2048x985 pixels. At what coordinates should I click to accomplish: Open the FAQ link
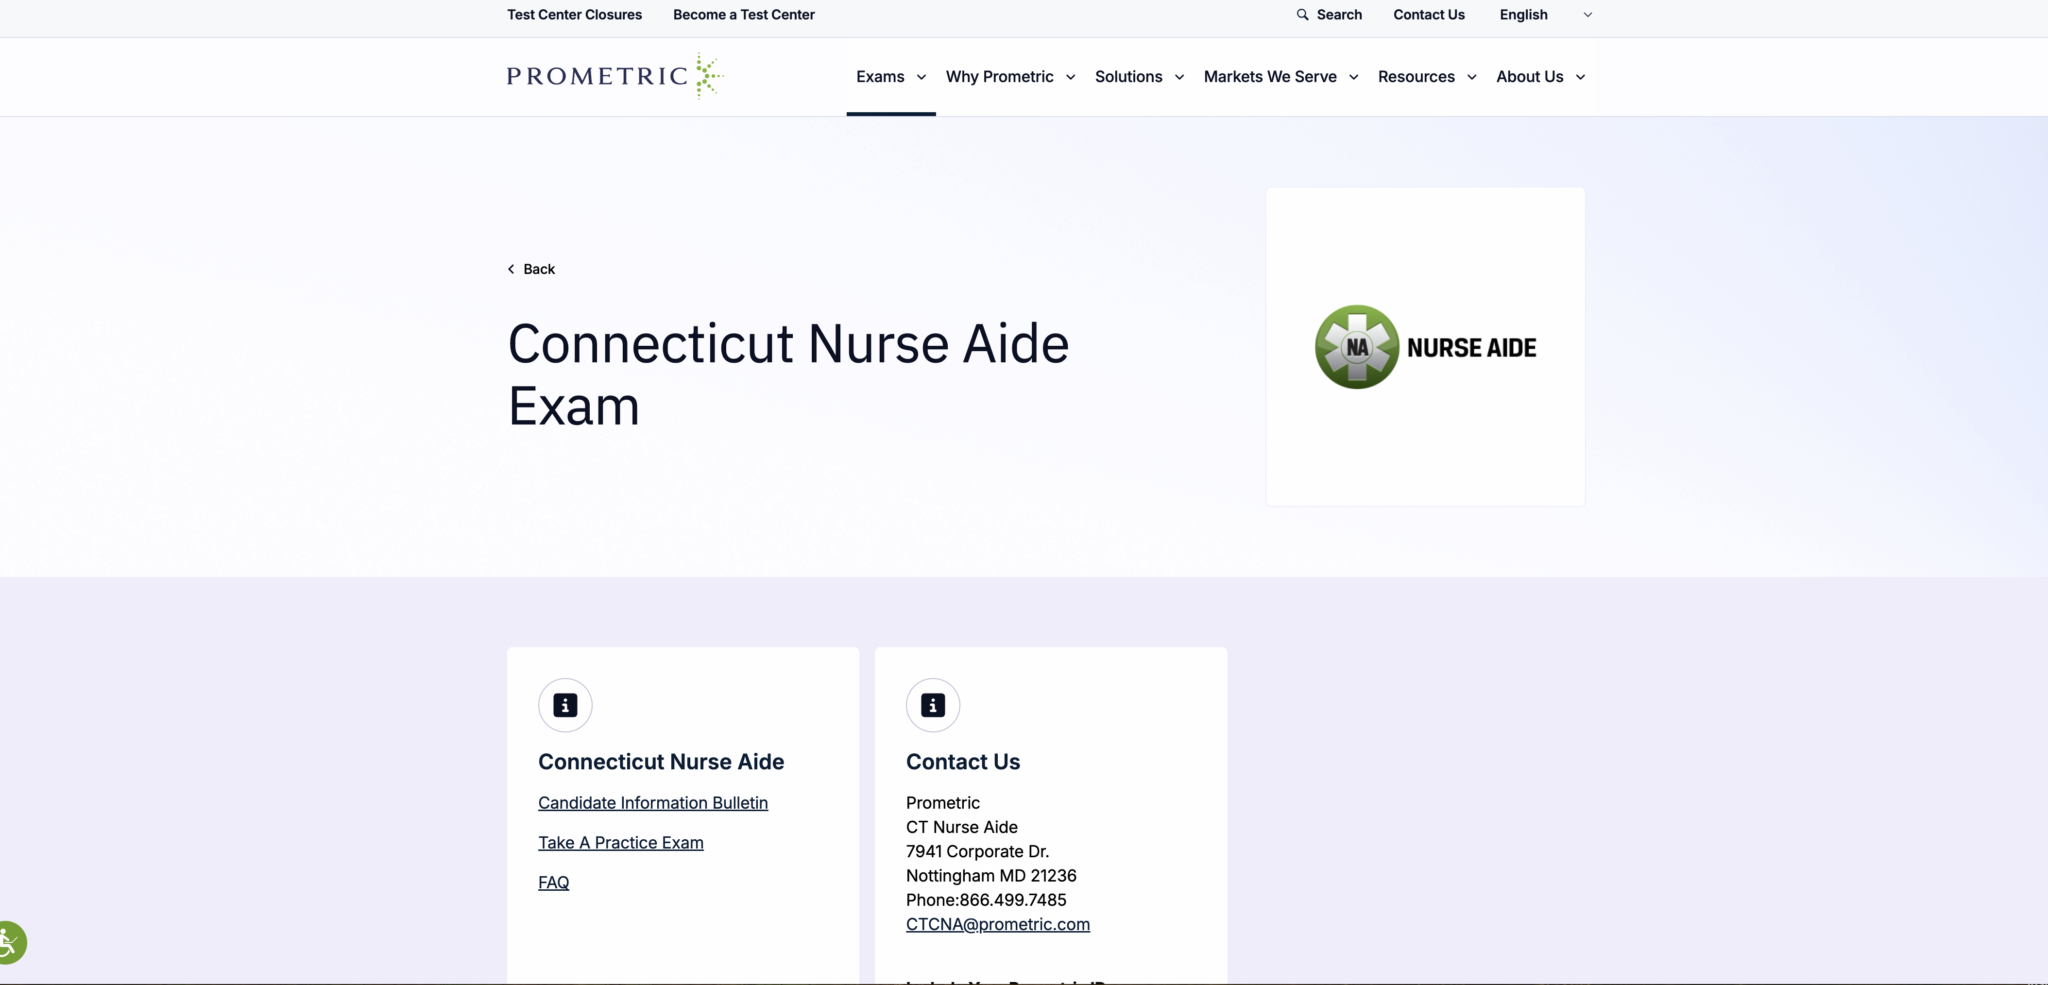click(552, 882)
